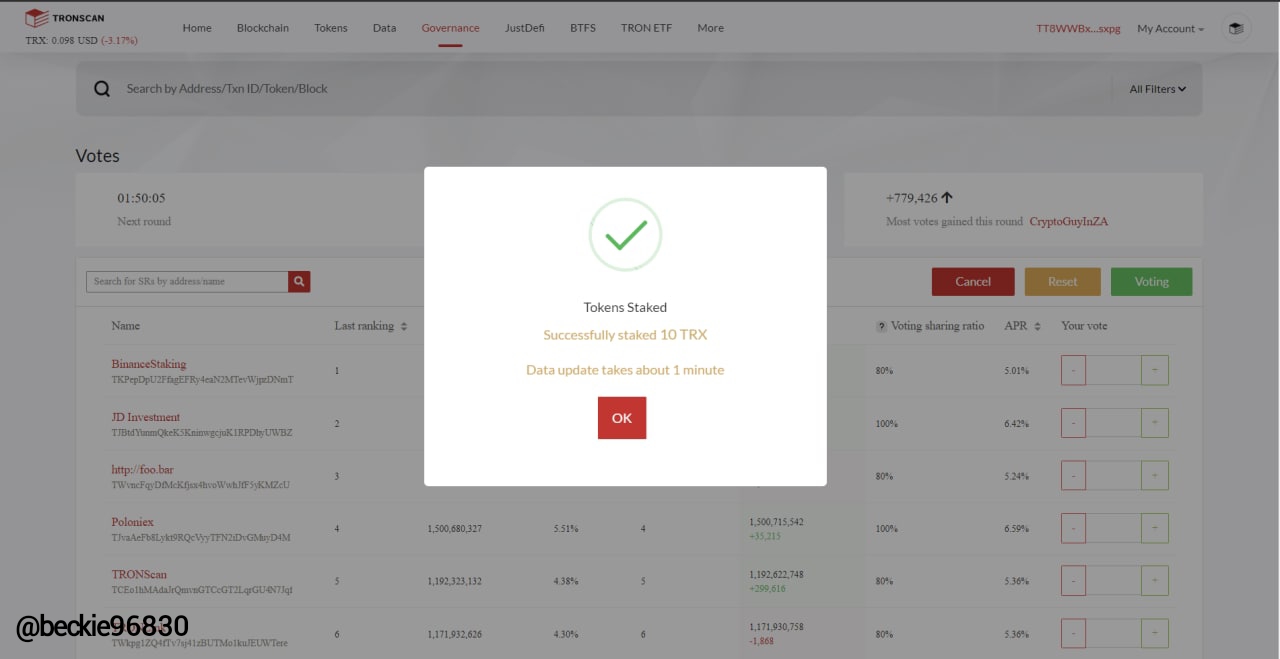Viewport: 1280px width, 659px height.
Task: Click OK in the Tokens Staked dialog
Action: click(x=622, y=418)
